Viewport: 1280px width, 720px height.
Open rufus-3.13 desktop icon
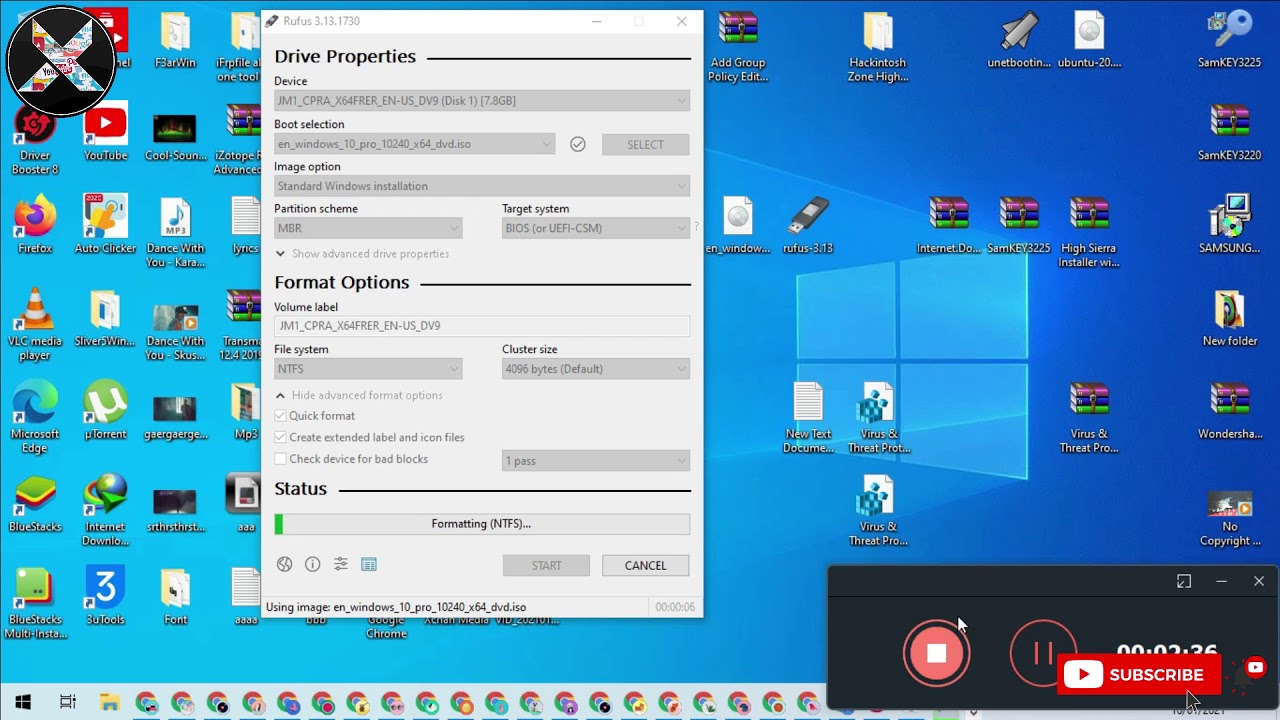808,225
